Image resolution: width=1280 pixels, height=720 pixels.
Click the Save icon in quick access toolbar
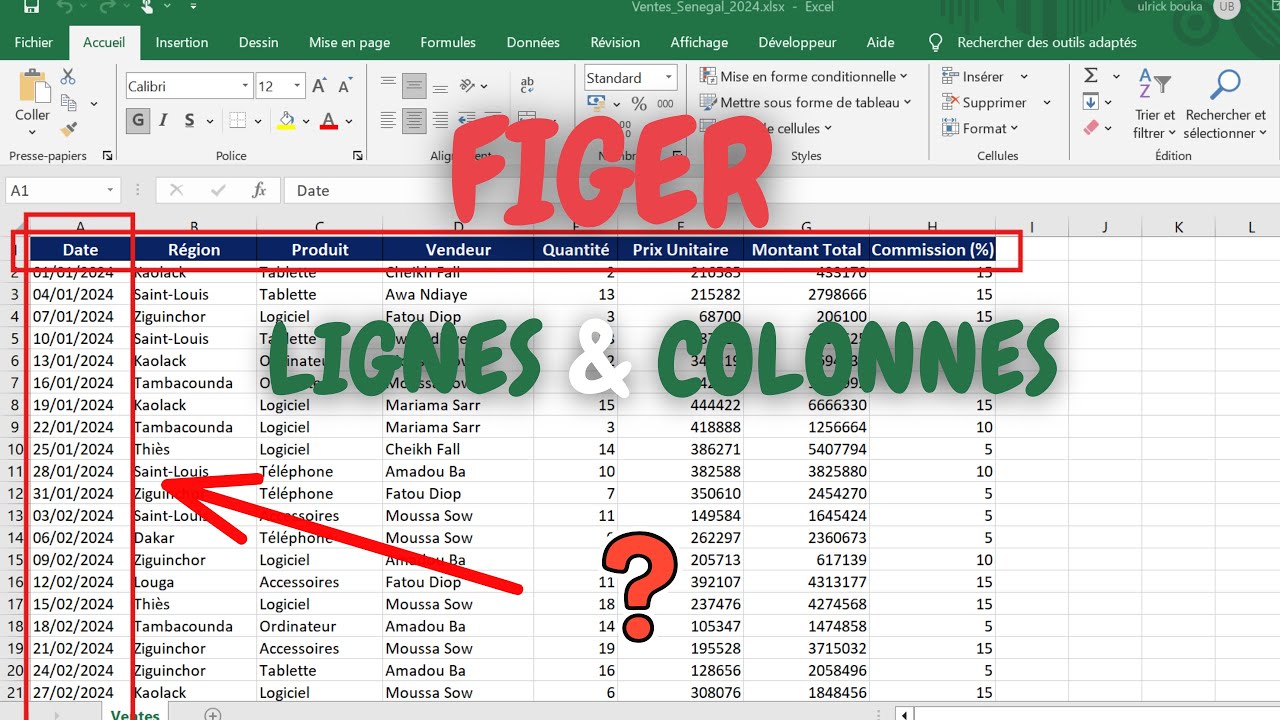(x=31, y=6)
